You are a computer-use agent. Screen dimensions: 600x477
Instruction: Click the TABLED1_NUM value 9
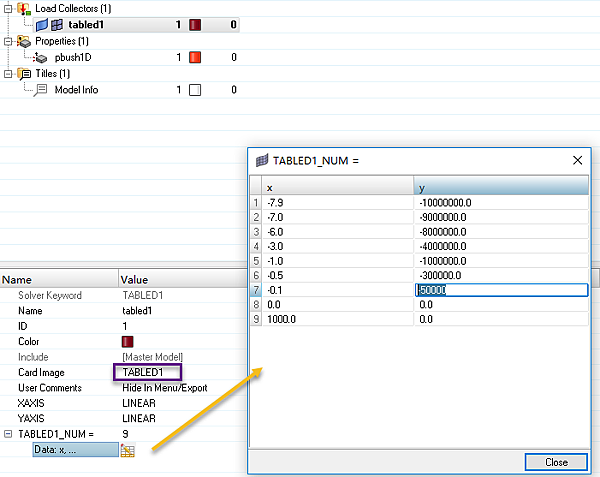click(x=125, y=434)
